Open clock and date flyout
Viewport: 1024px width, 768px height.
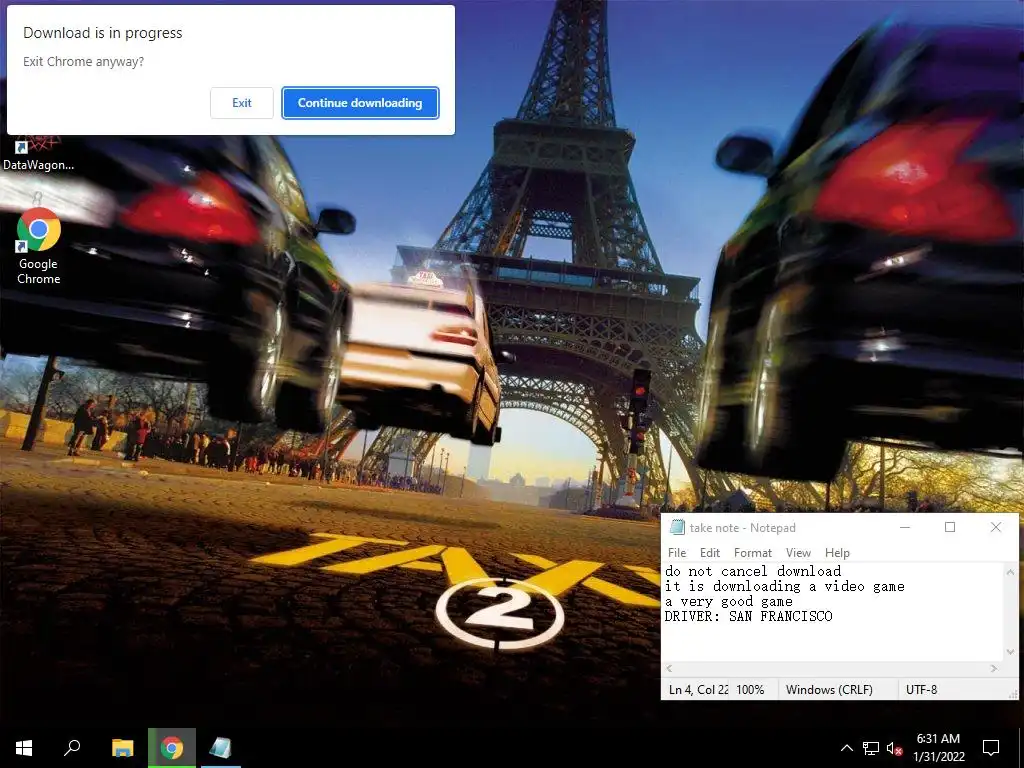[x=938, y=748]
